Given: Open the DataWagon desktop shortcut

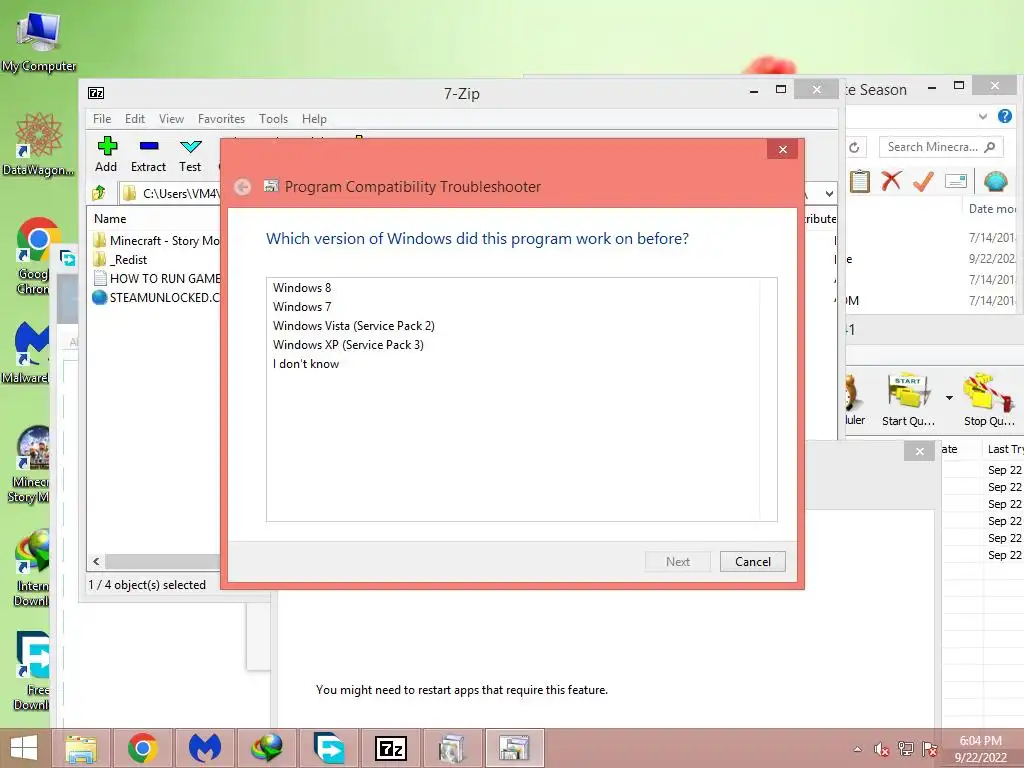Looking at the screenshot, I should (x=39, y=145).
